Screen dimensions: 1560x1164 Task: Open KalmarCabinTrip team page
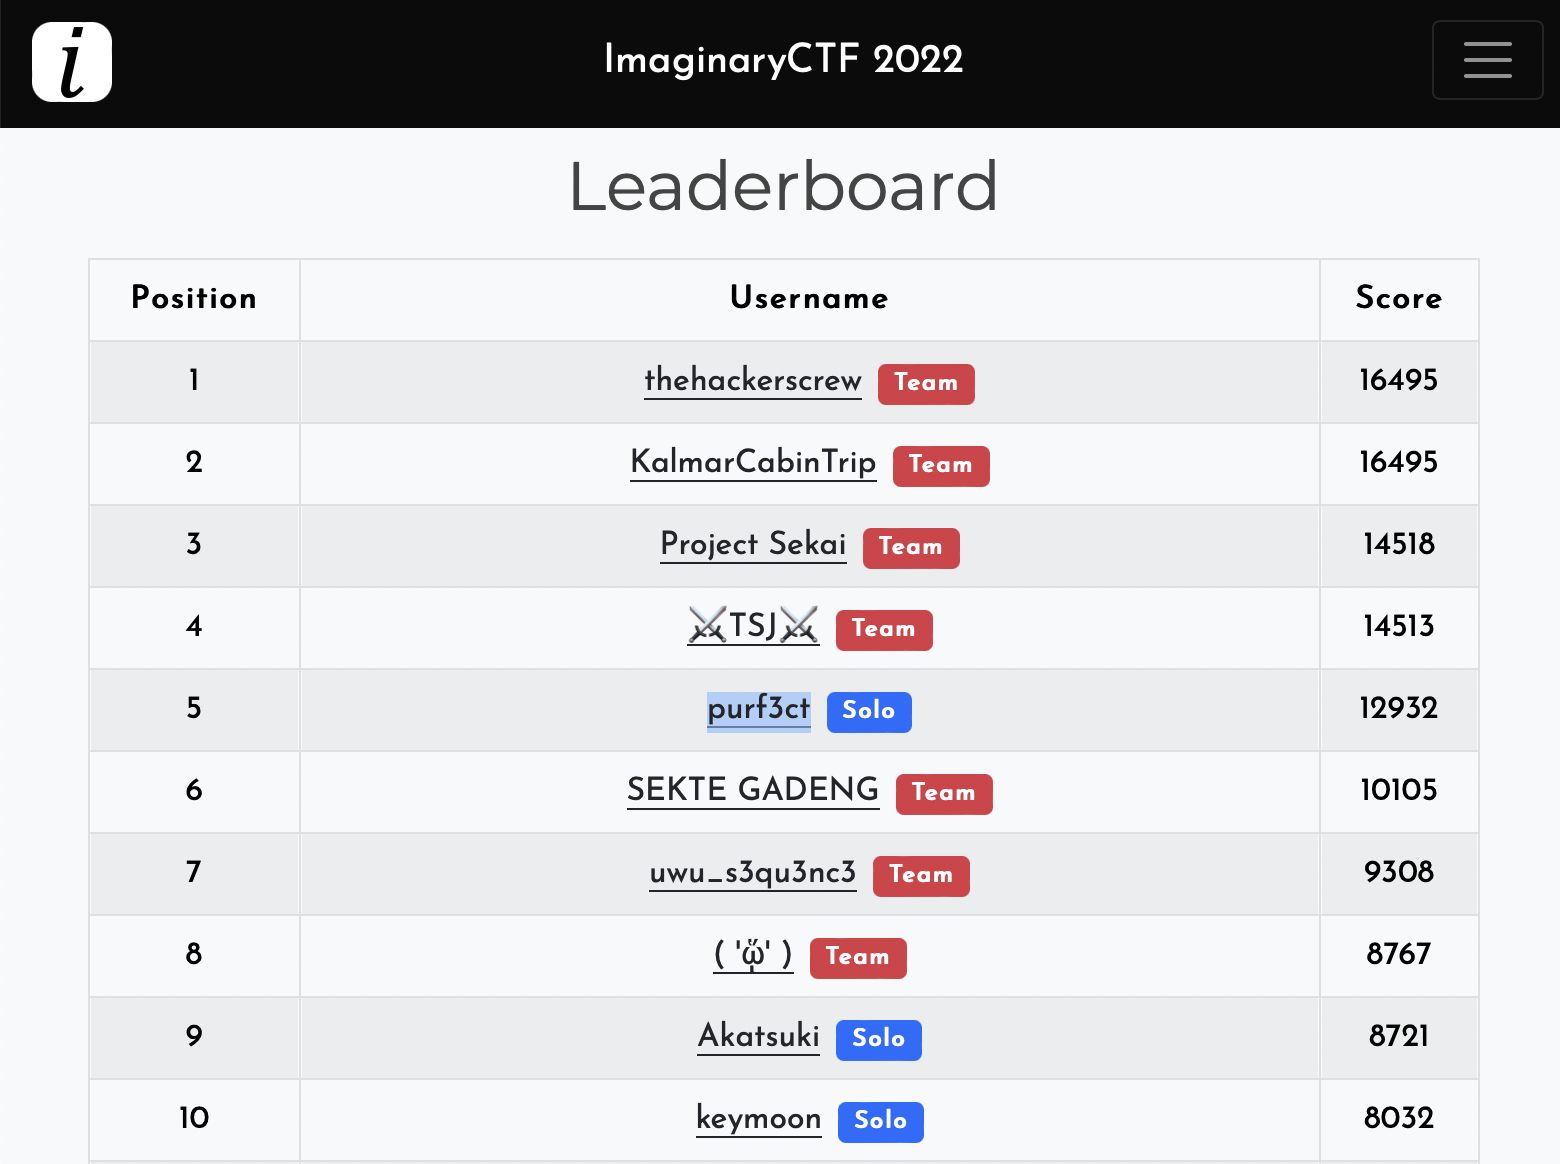753,463
